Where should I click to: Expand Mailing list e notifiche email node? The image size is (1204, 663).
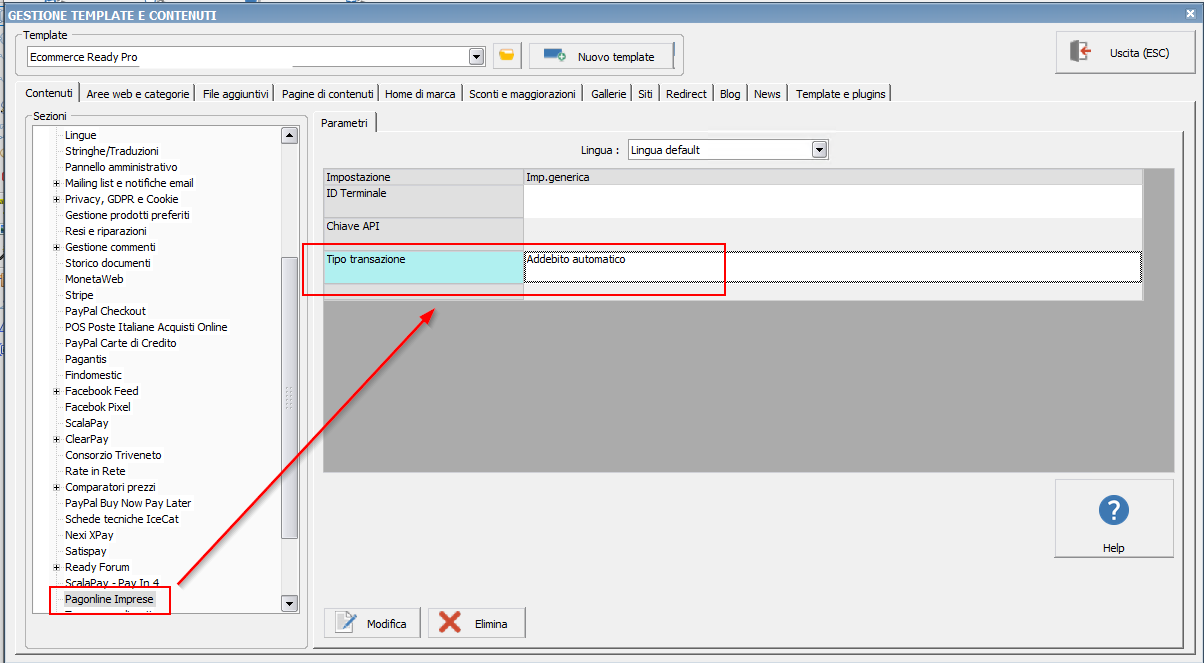(57, 183)
